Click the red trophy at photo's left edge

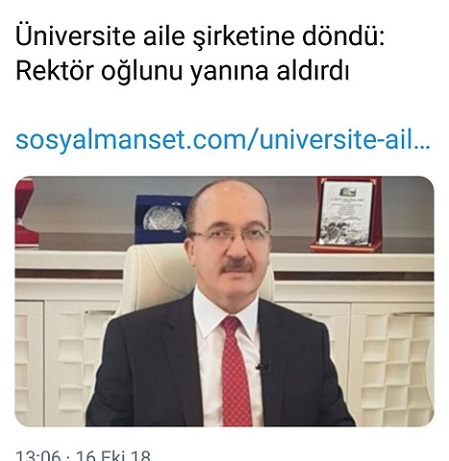pyautogui.click(x=25, y=213)
